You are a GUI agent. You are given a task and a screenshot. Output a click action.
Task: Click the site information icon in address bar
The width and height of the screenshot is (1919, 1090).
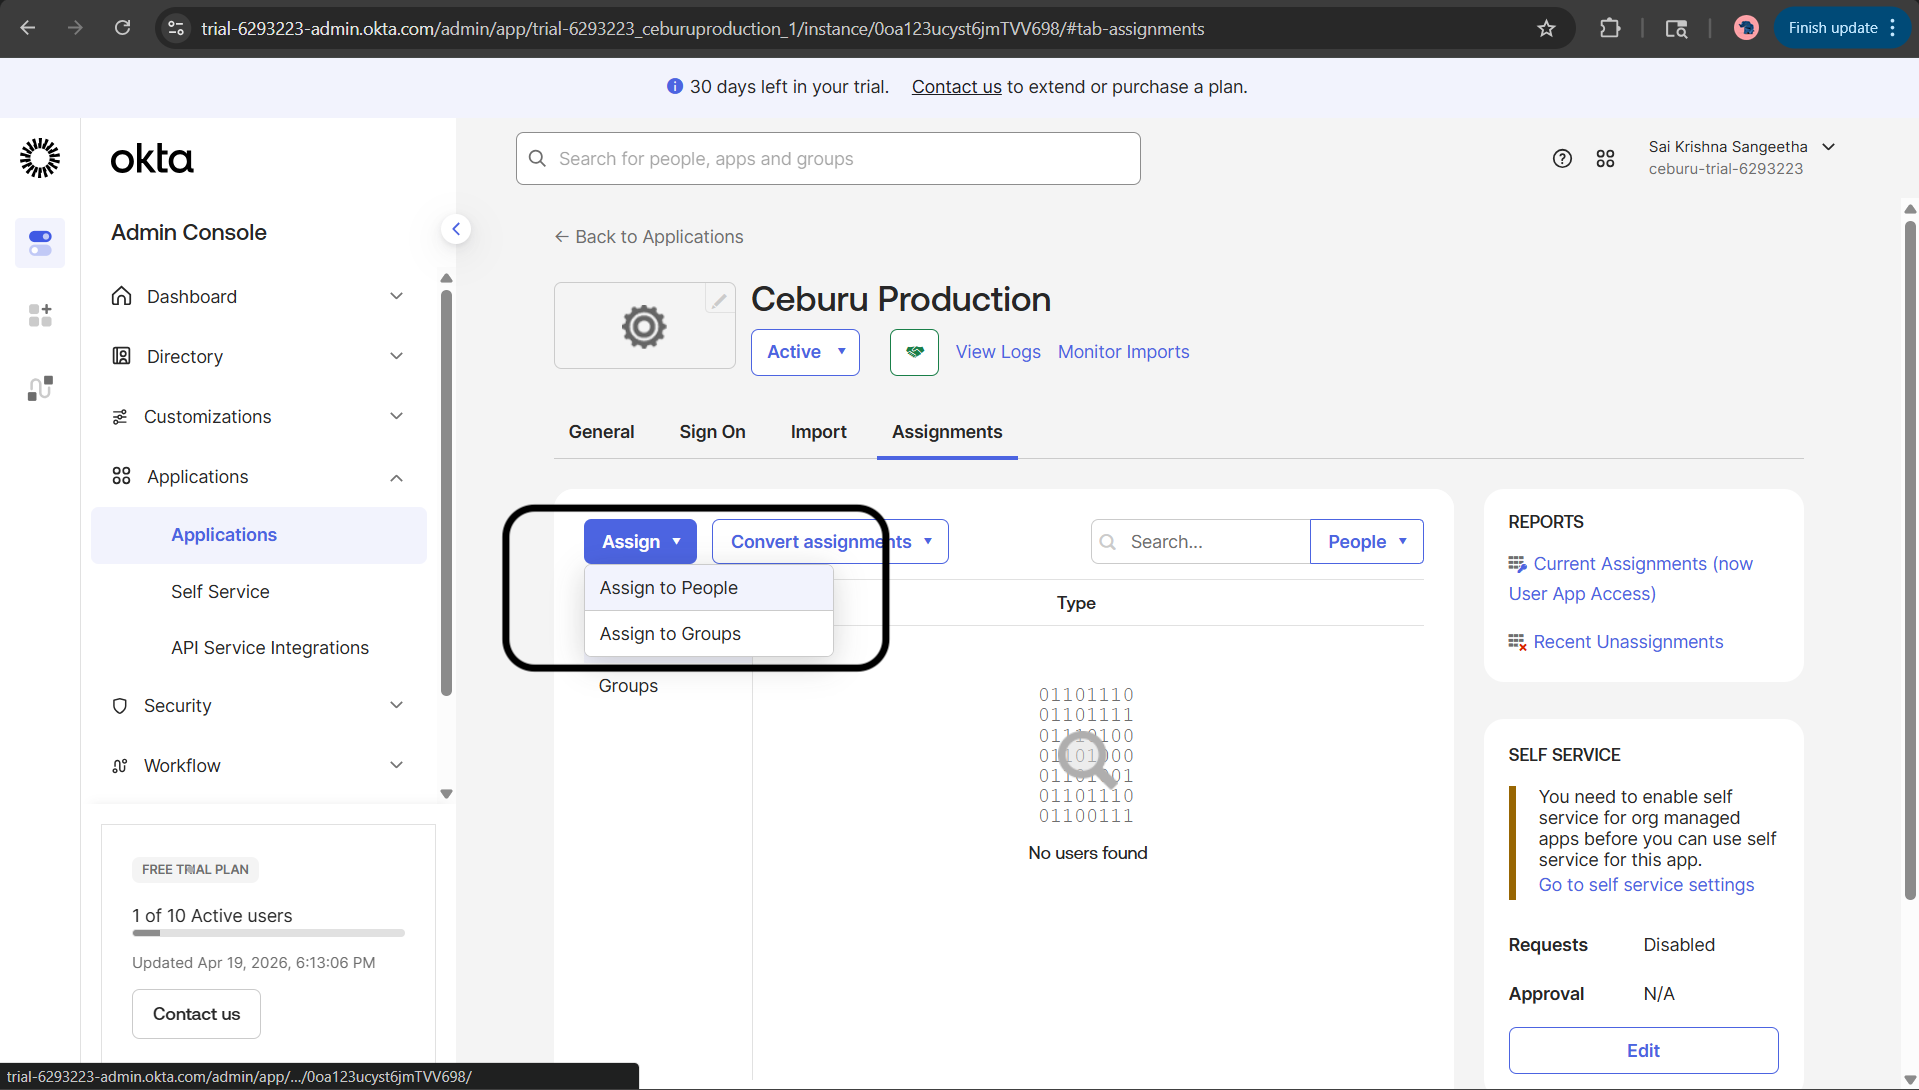click(x=176, y=28)
